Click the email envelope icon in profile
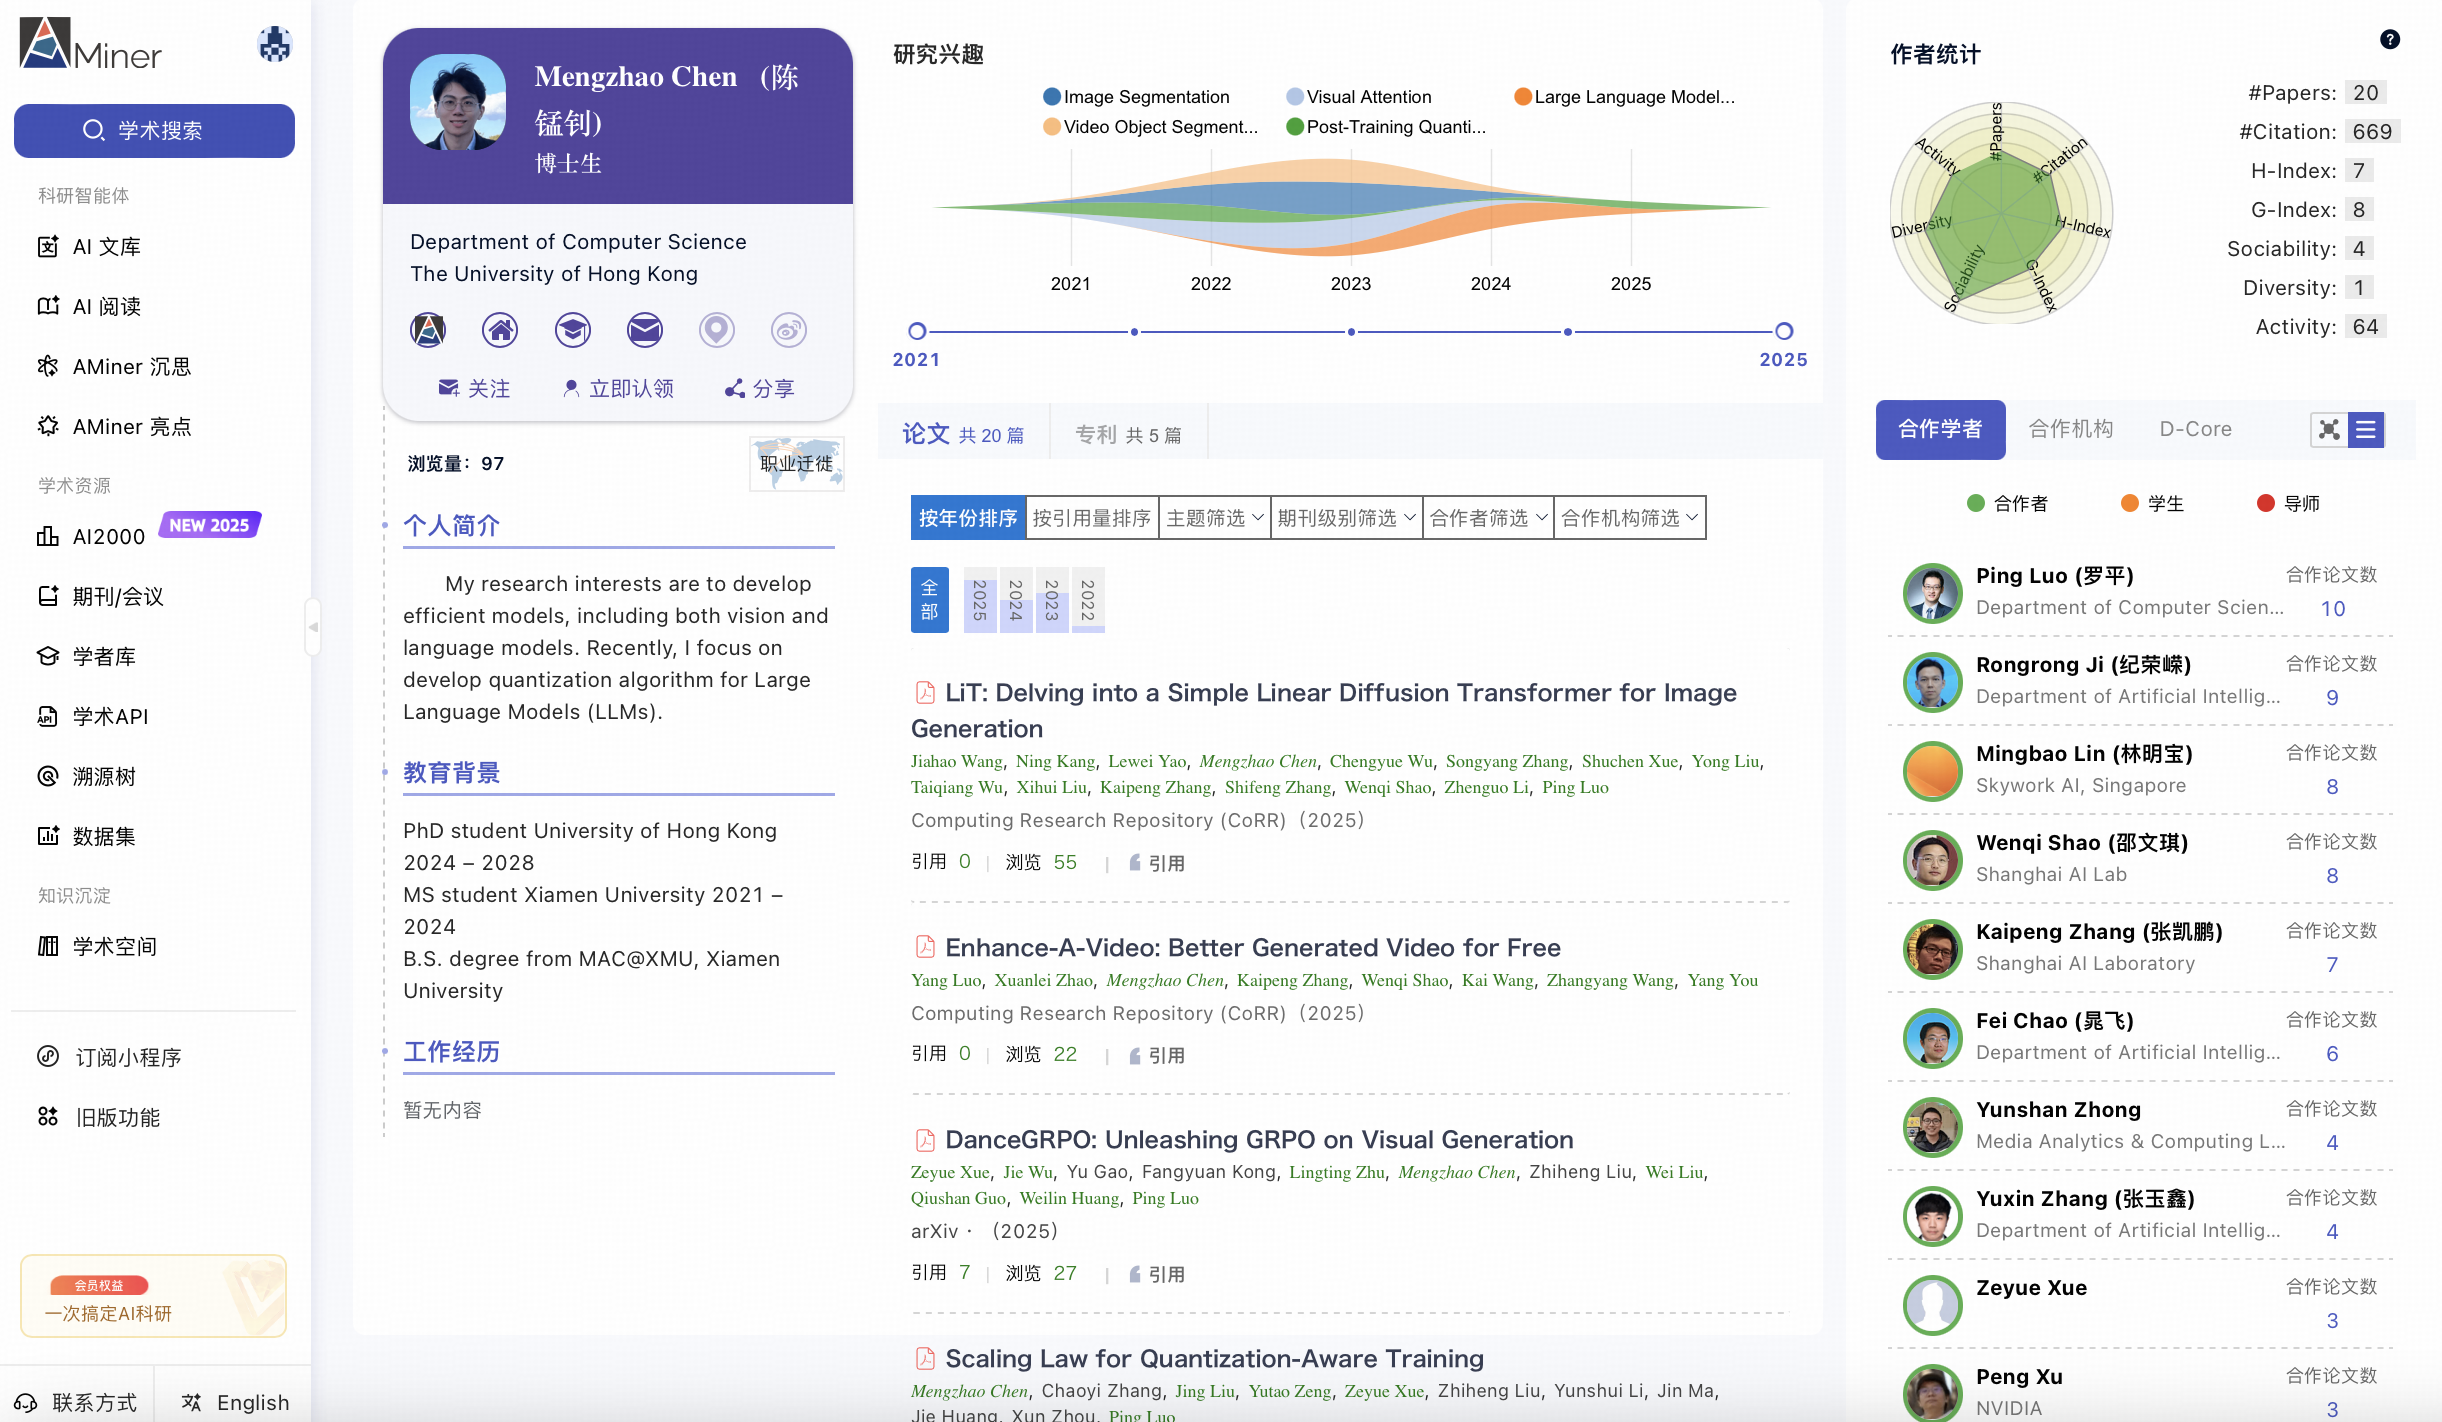 645,330
